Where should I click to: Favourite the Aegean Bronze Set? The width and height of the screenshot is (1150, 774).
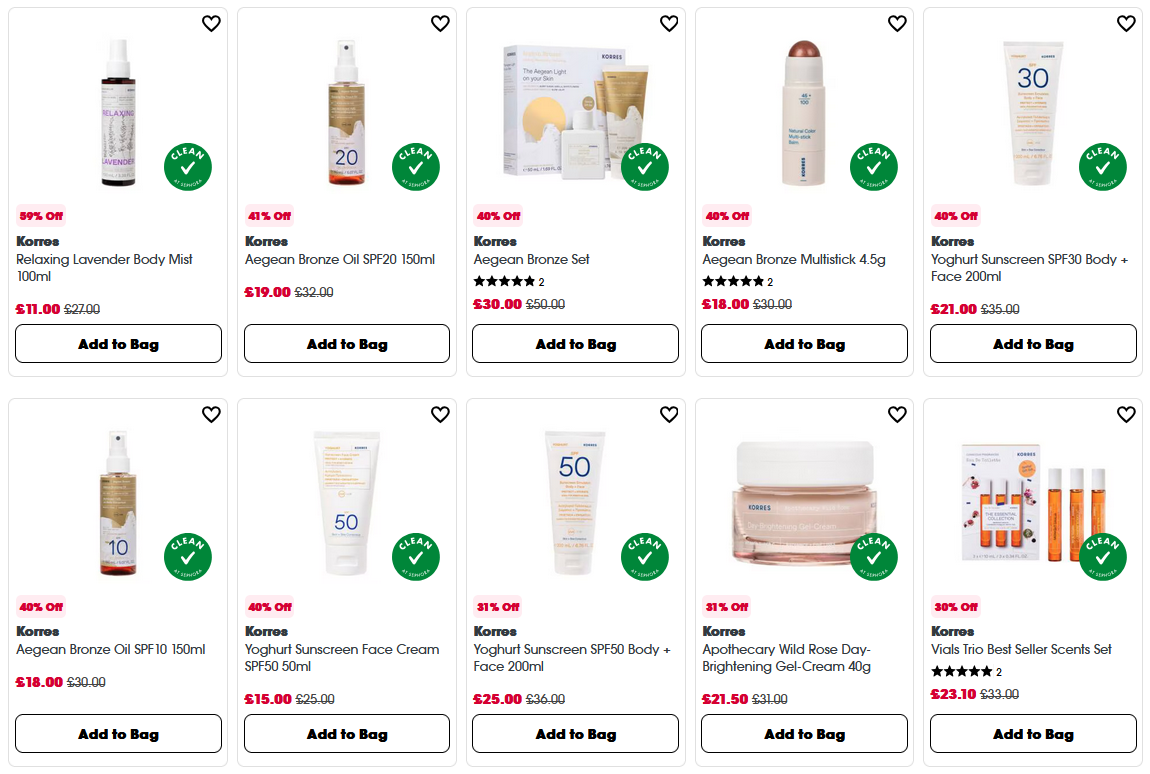point(669,22)
